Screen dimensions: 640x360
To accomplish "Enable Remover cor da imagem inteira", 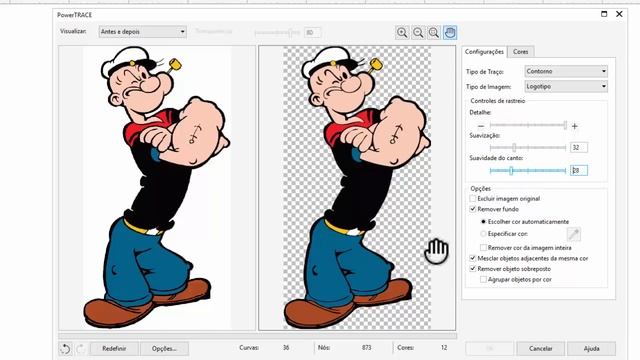I will [483, 248].
